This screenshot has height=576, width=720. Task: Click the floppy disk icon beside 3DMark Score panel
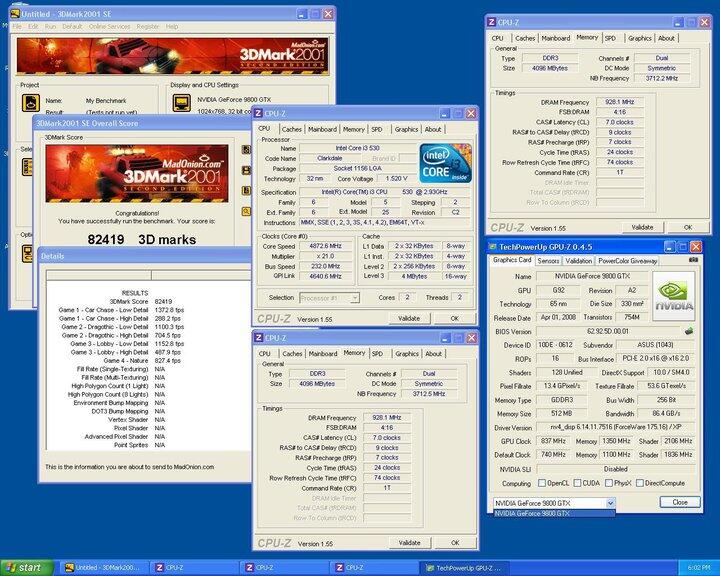(x=246, y=170)
